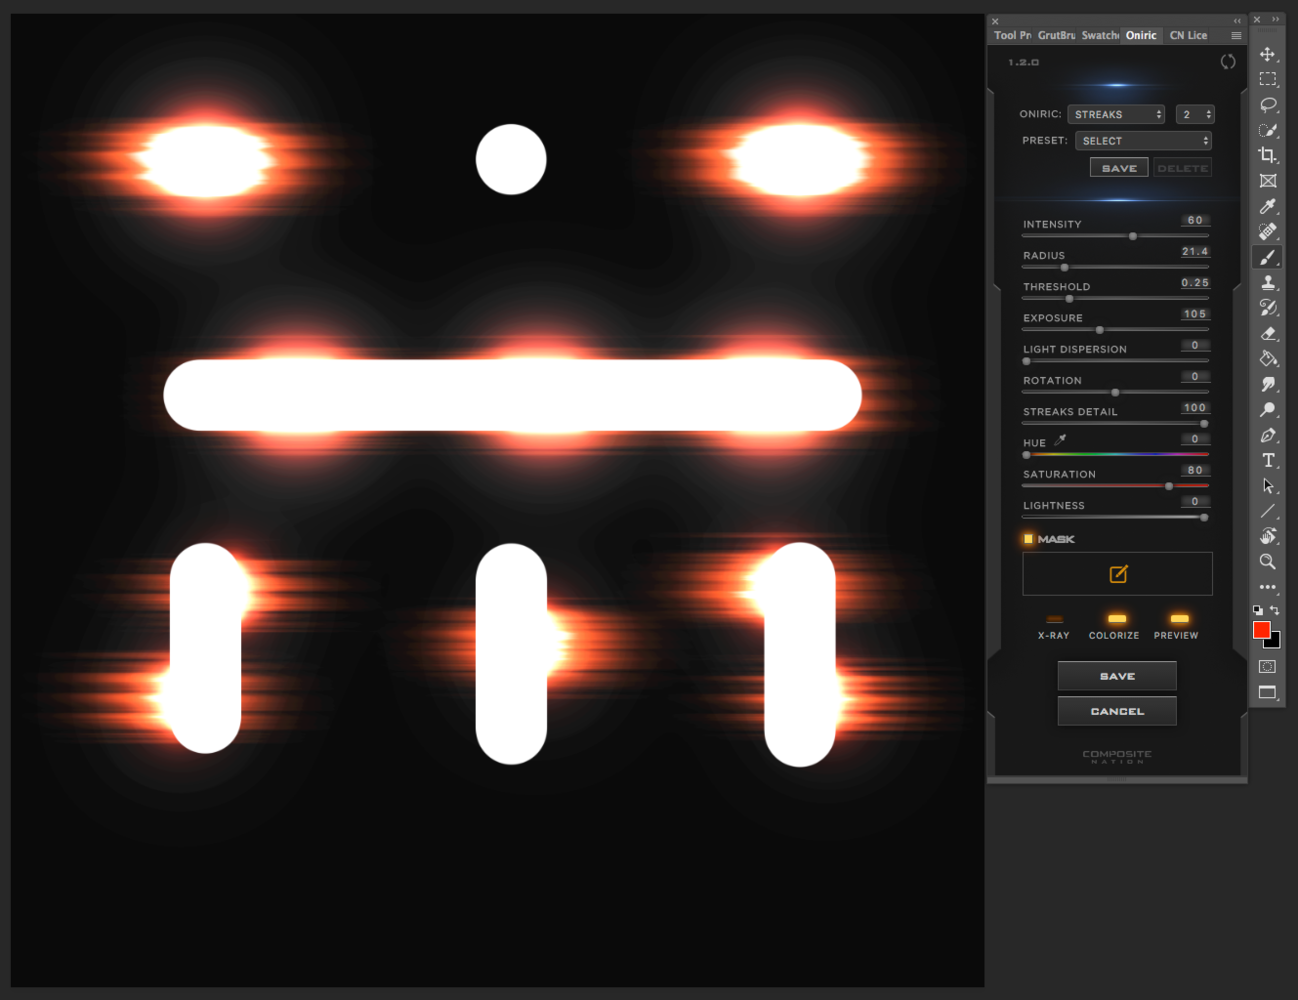This screenshot has width=1298, height=1000.
Task: Click the edit mask pencil icon
Action: click(1118, 574)
